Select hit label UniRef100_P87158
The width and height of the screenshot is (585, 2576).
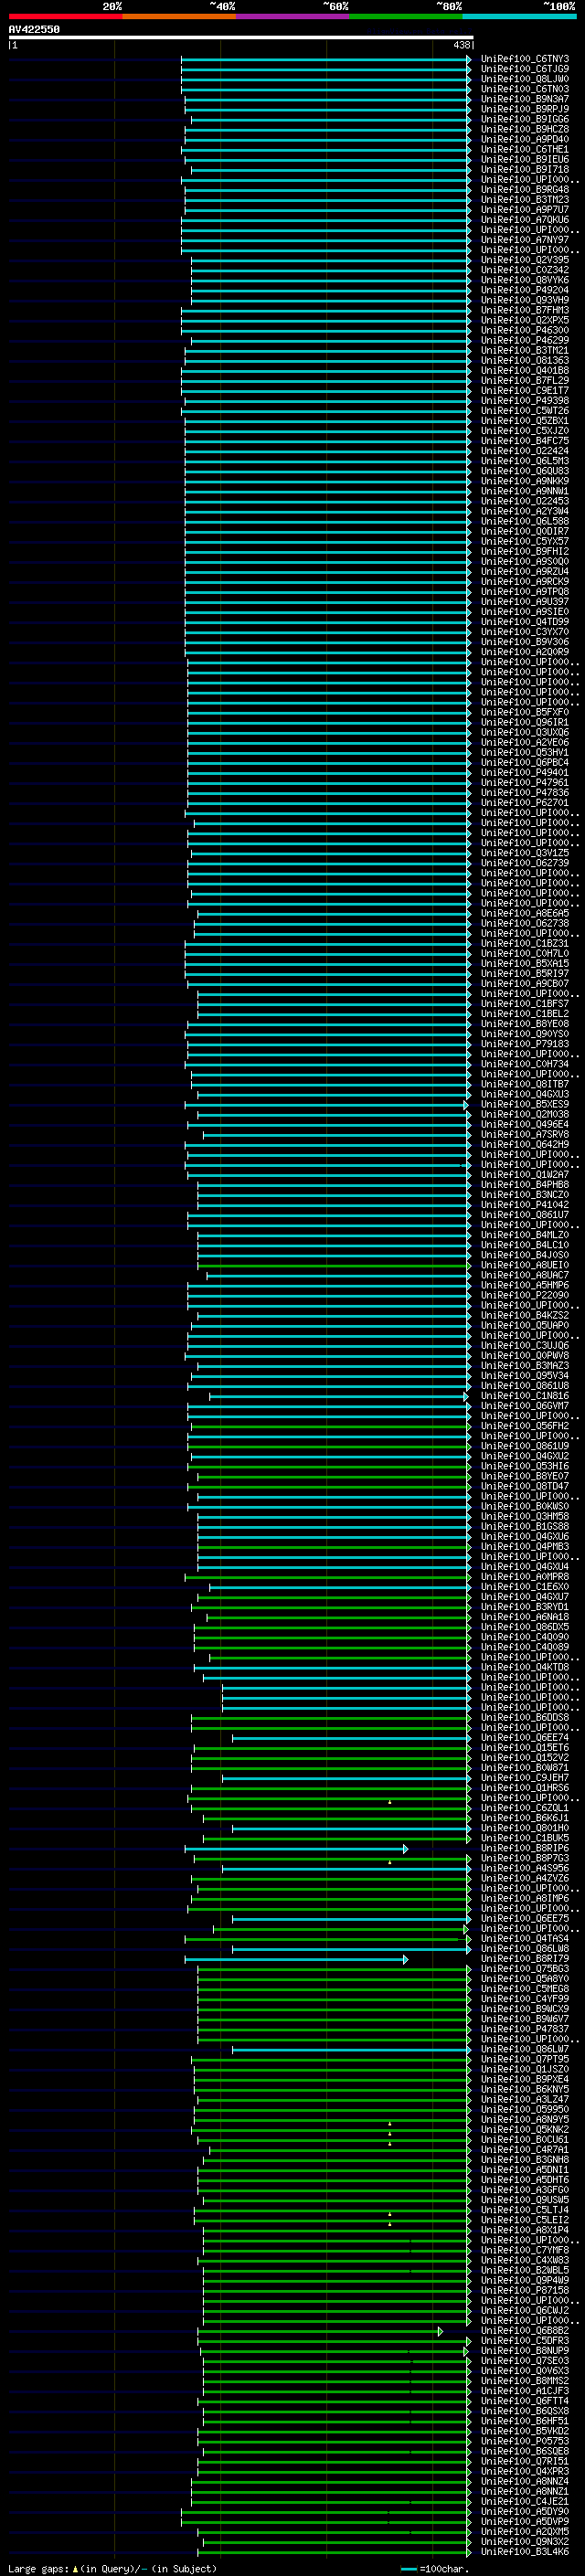pyautogui.click(x=524, y=2290)
